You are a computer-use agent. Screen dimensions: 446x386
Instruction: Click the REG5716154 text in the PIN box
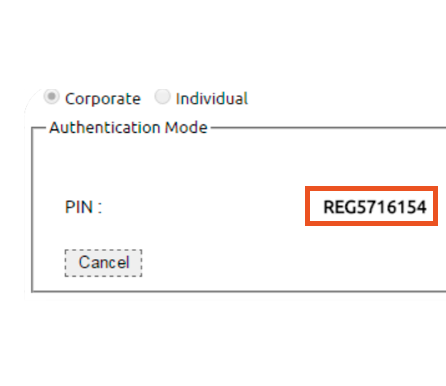click(x=375, y=207)
